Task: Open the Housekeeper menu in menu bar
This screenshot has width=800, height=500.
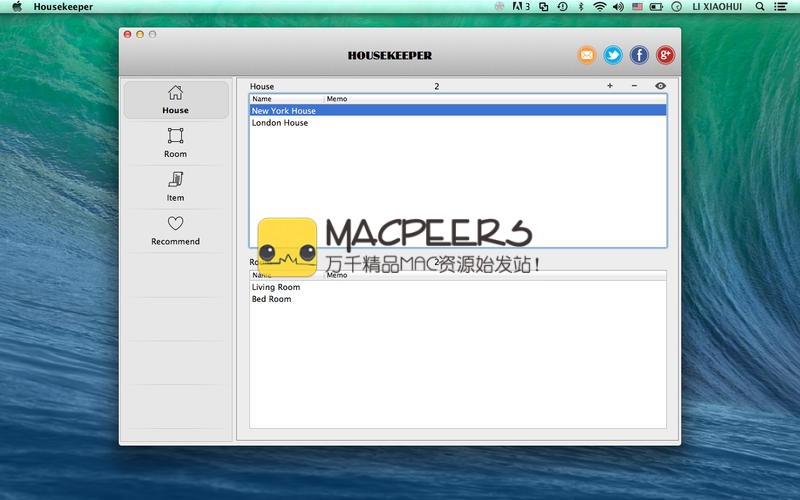Action: click(x=63, y=7)
